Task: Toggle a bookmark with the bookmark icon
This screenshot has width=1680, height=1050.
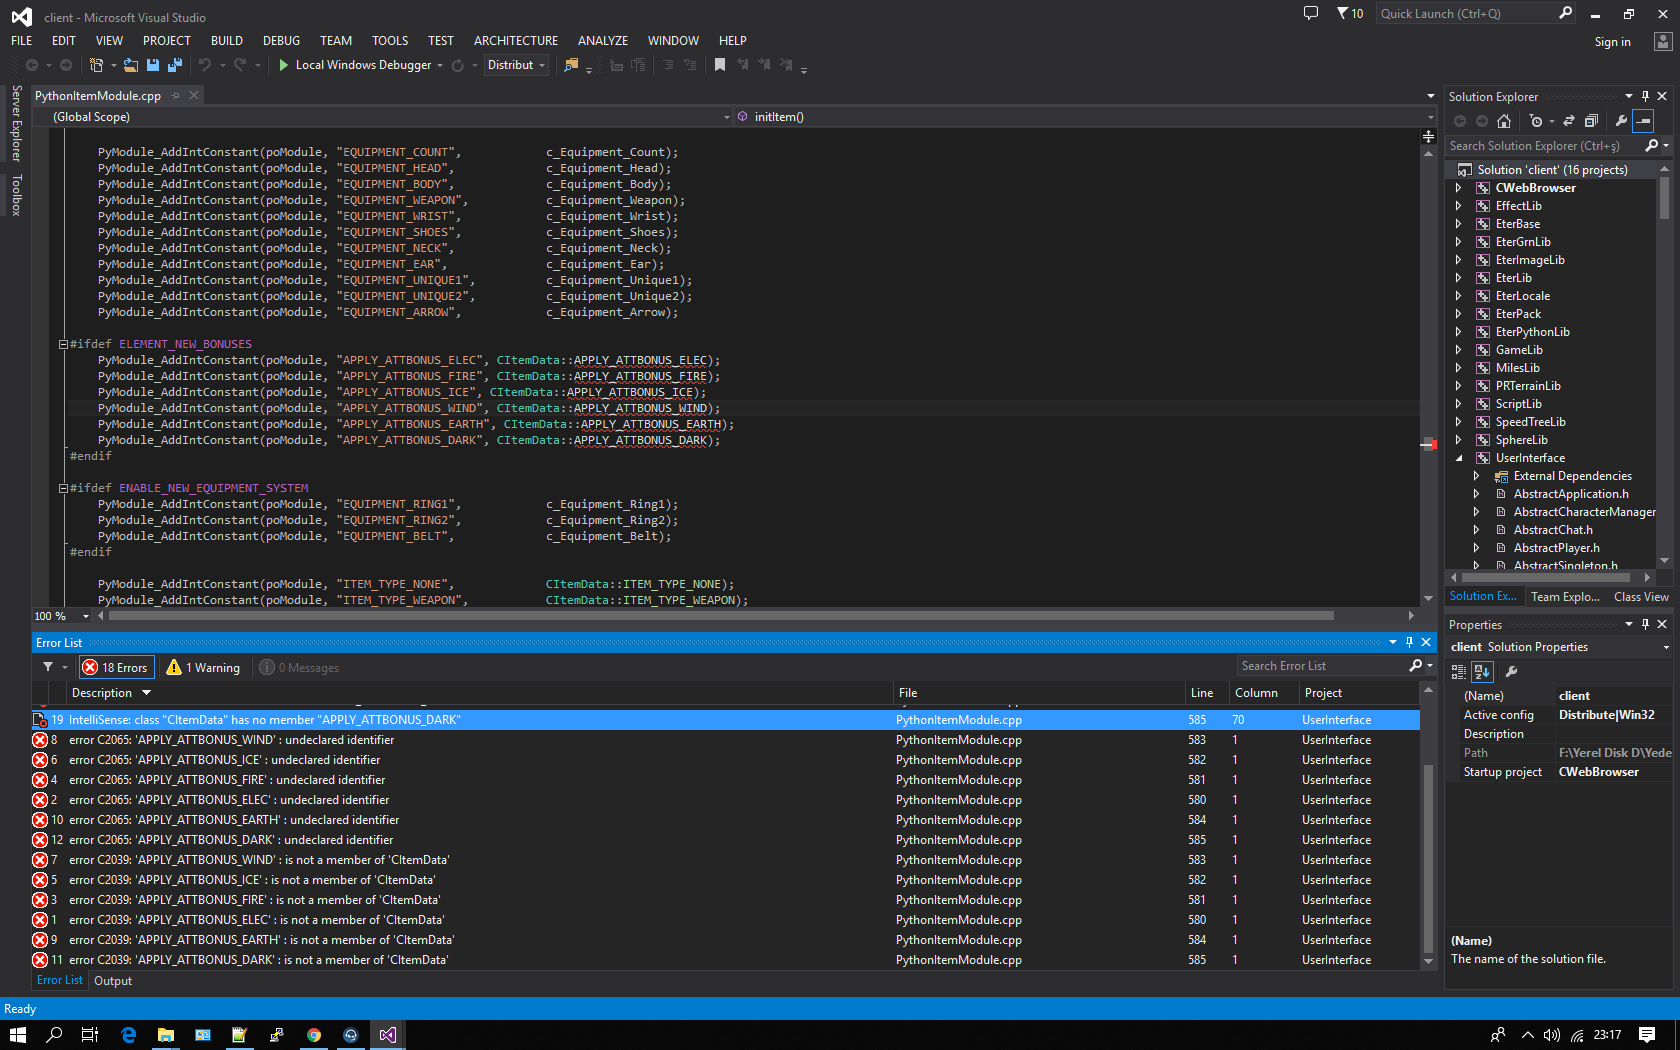Action: click(720, 65)
